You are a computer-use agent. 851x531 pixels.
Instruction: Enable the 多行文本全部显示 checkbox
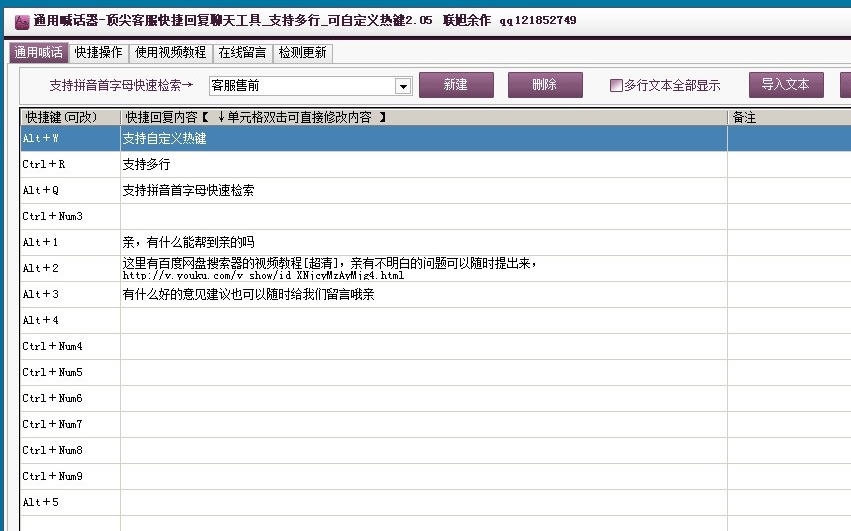616,85
